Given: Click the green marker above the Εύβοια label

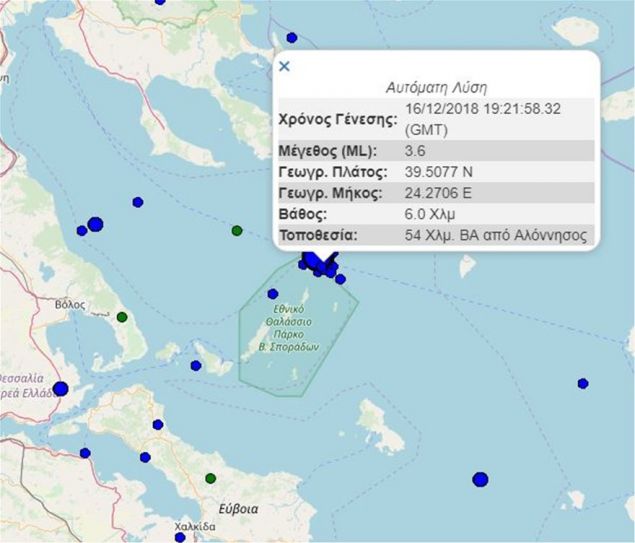Looking at the screenshot, I should point(210,478).
